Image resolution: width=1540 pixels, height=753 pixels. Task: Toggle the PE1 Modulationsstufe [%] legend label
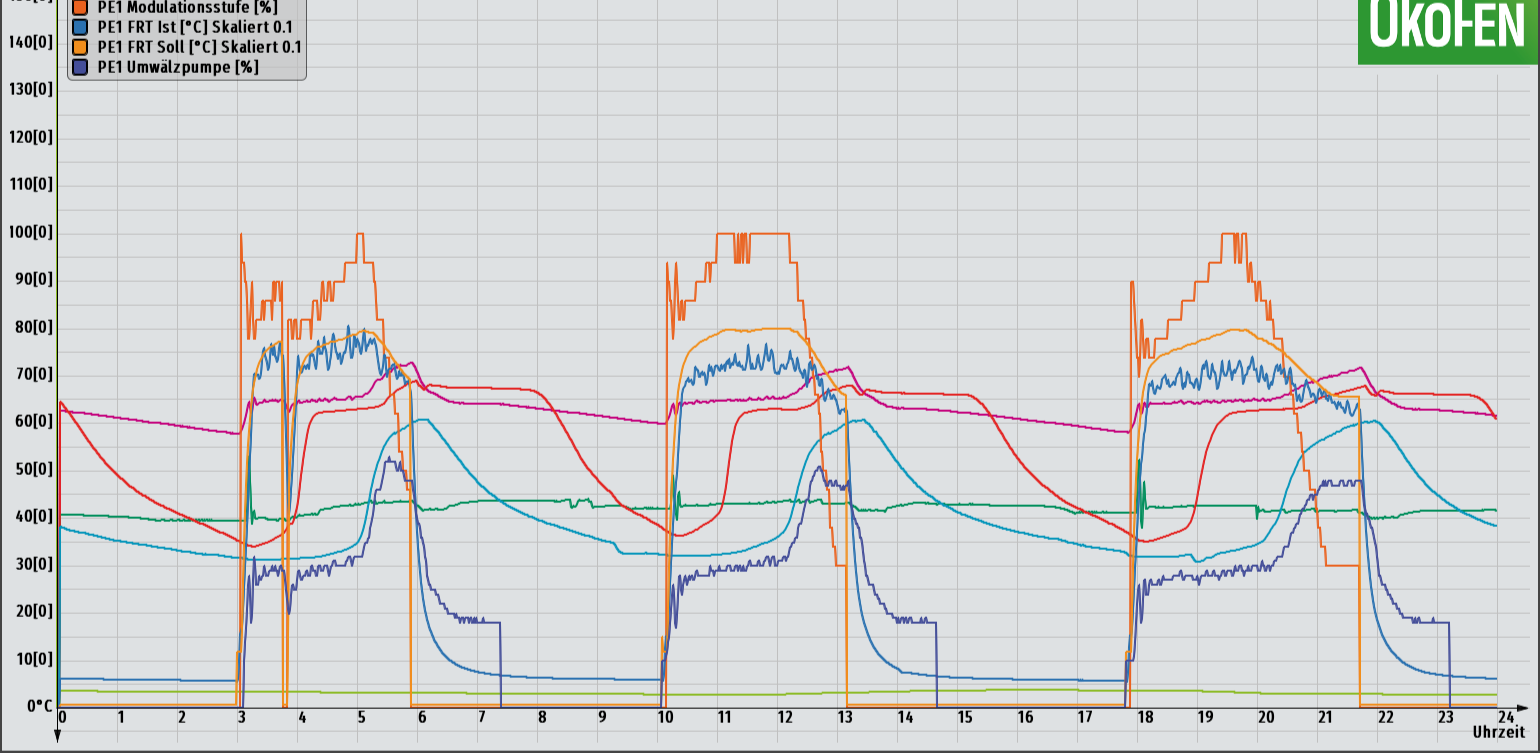[187, 7]
